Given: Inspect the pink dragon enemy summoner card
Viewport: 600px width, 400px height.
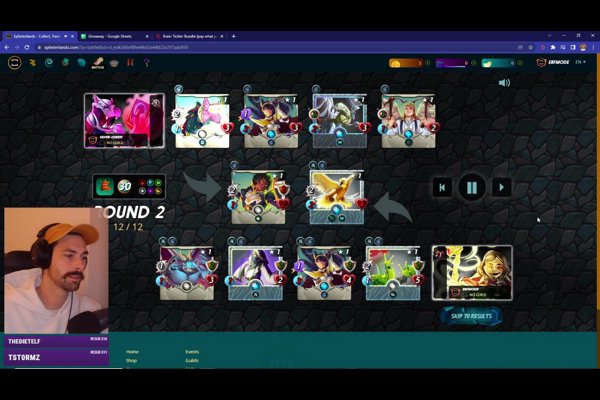Looking at the screenshot, I should point(124,121).
